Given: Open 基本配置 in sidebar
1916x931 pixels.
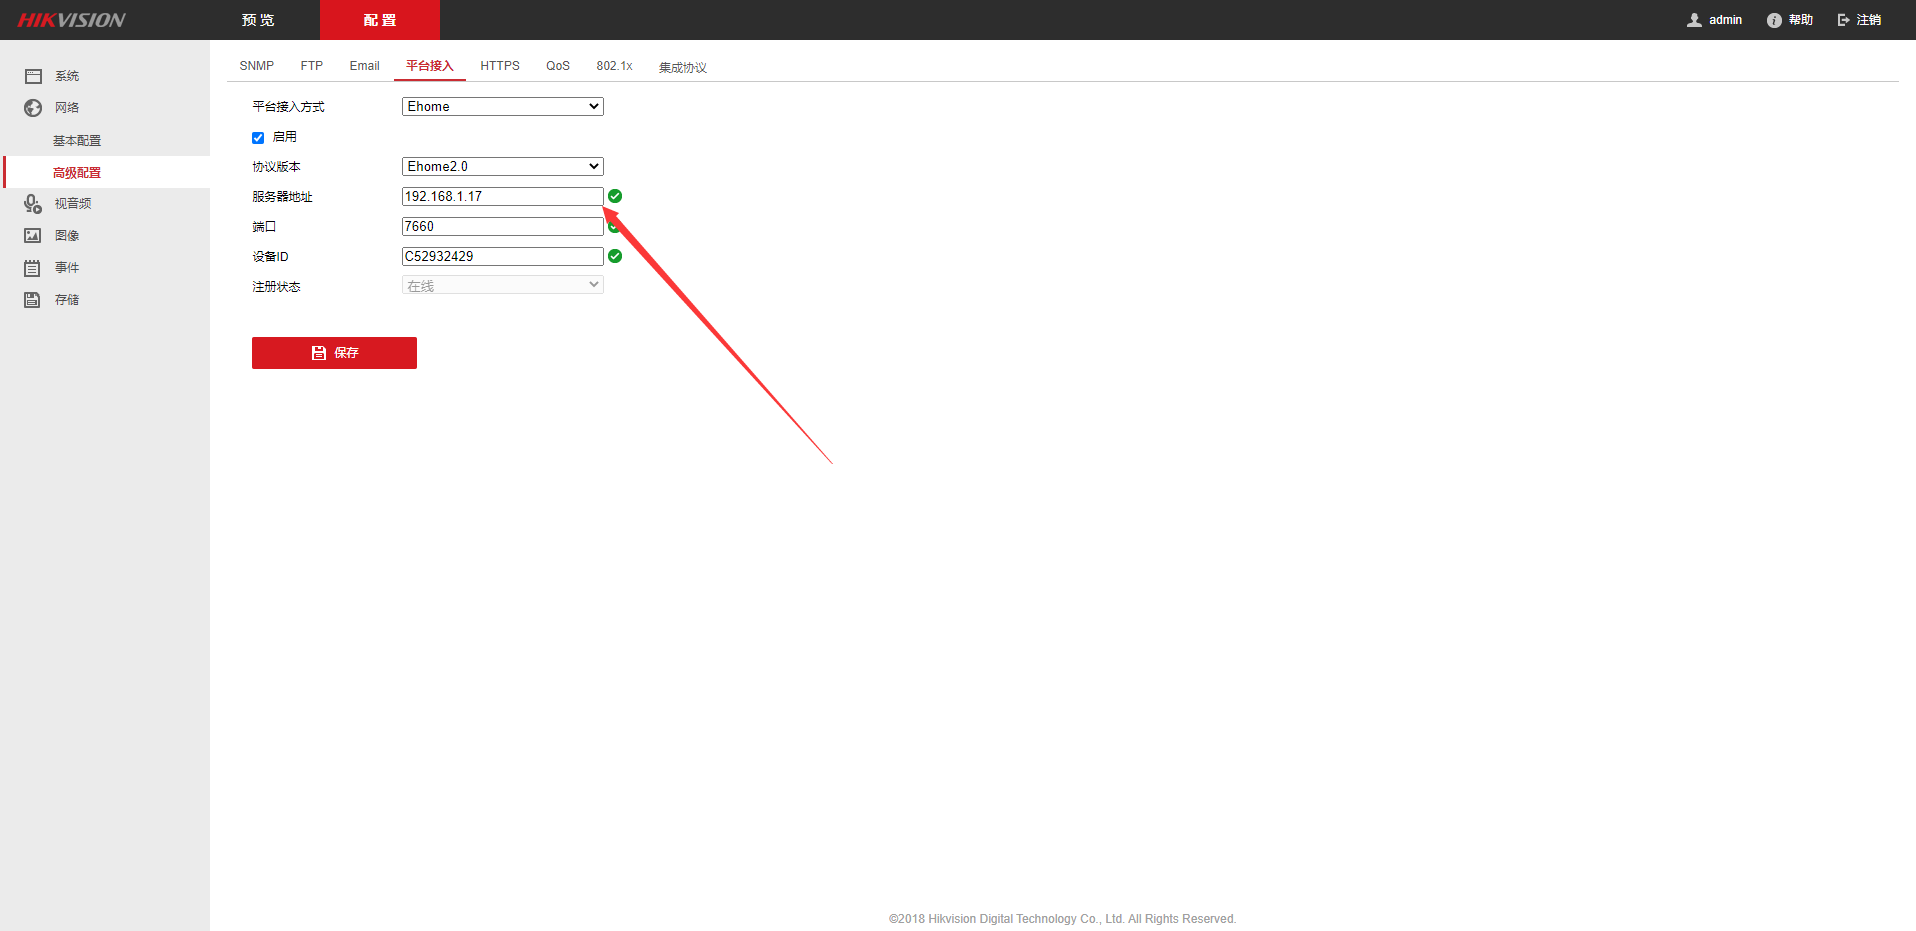Looking at the screenshot, I should tap(77, 141).
